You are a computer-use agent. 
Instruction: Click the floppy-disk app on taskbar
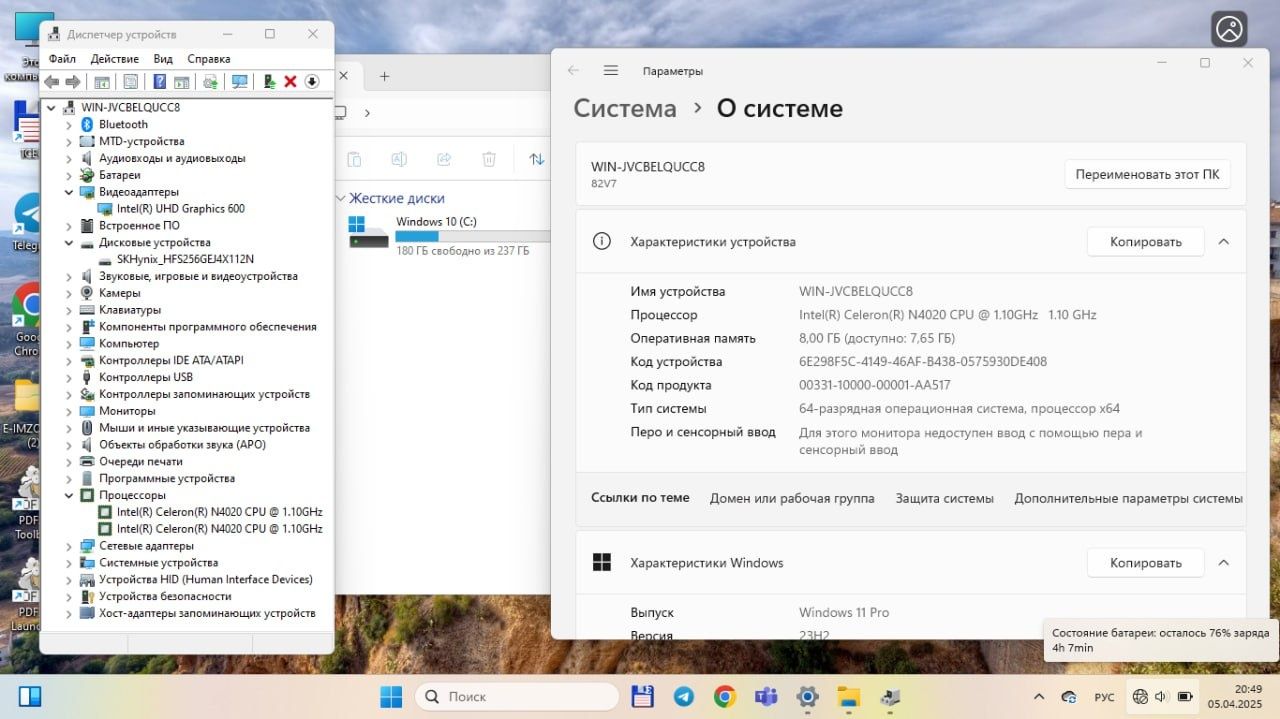[643, 696]
